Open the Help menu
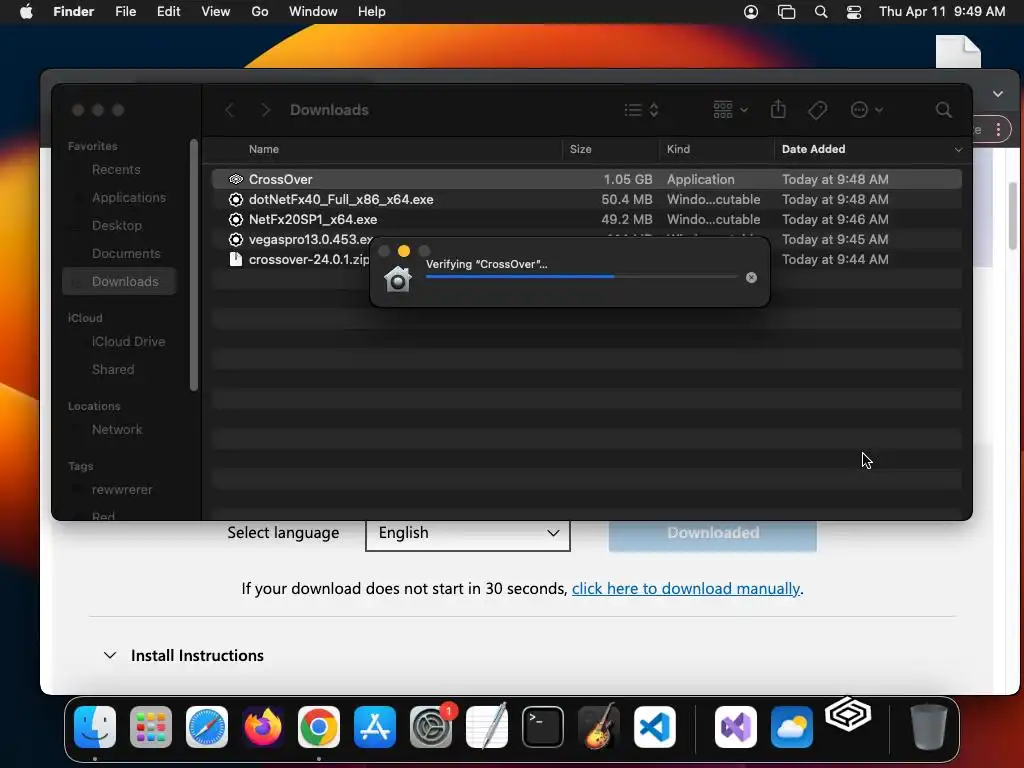 [x=372, y=12]
